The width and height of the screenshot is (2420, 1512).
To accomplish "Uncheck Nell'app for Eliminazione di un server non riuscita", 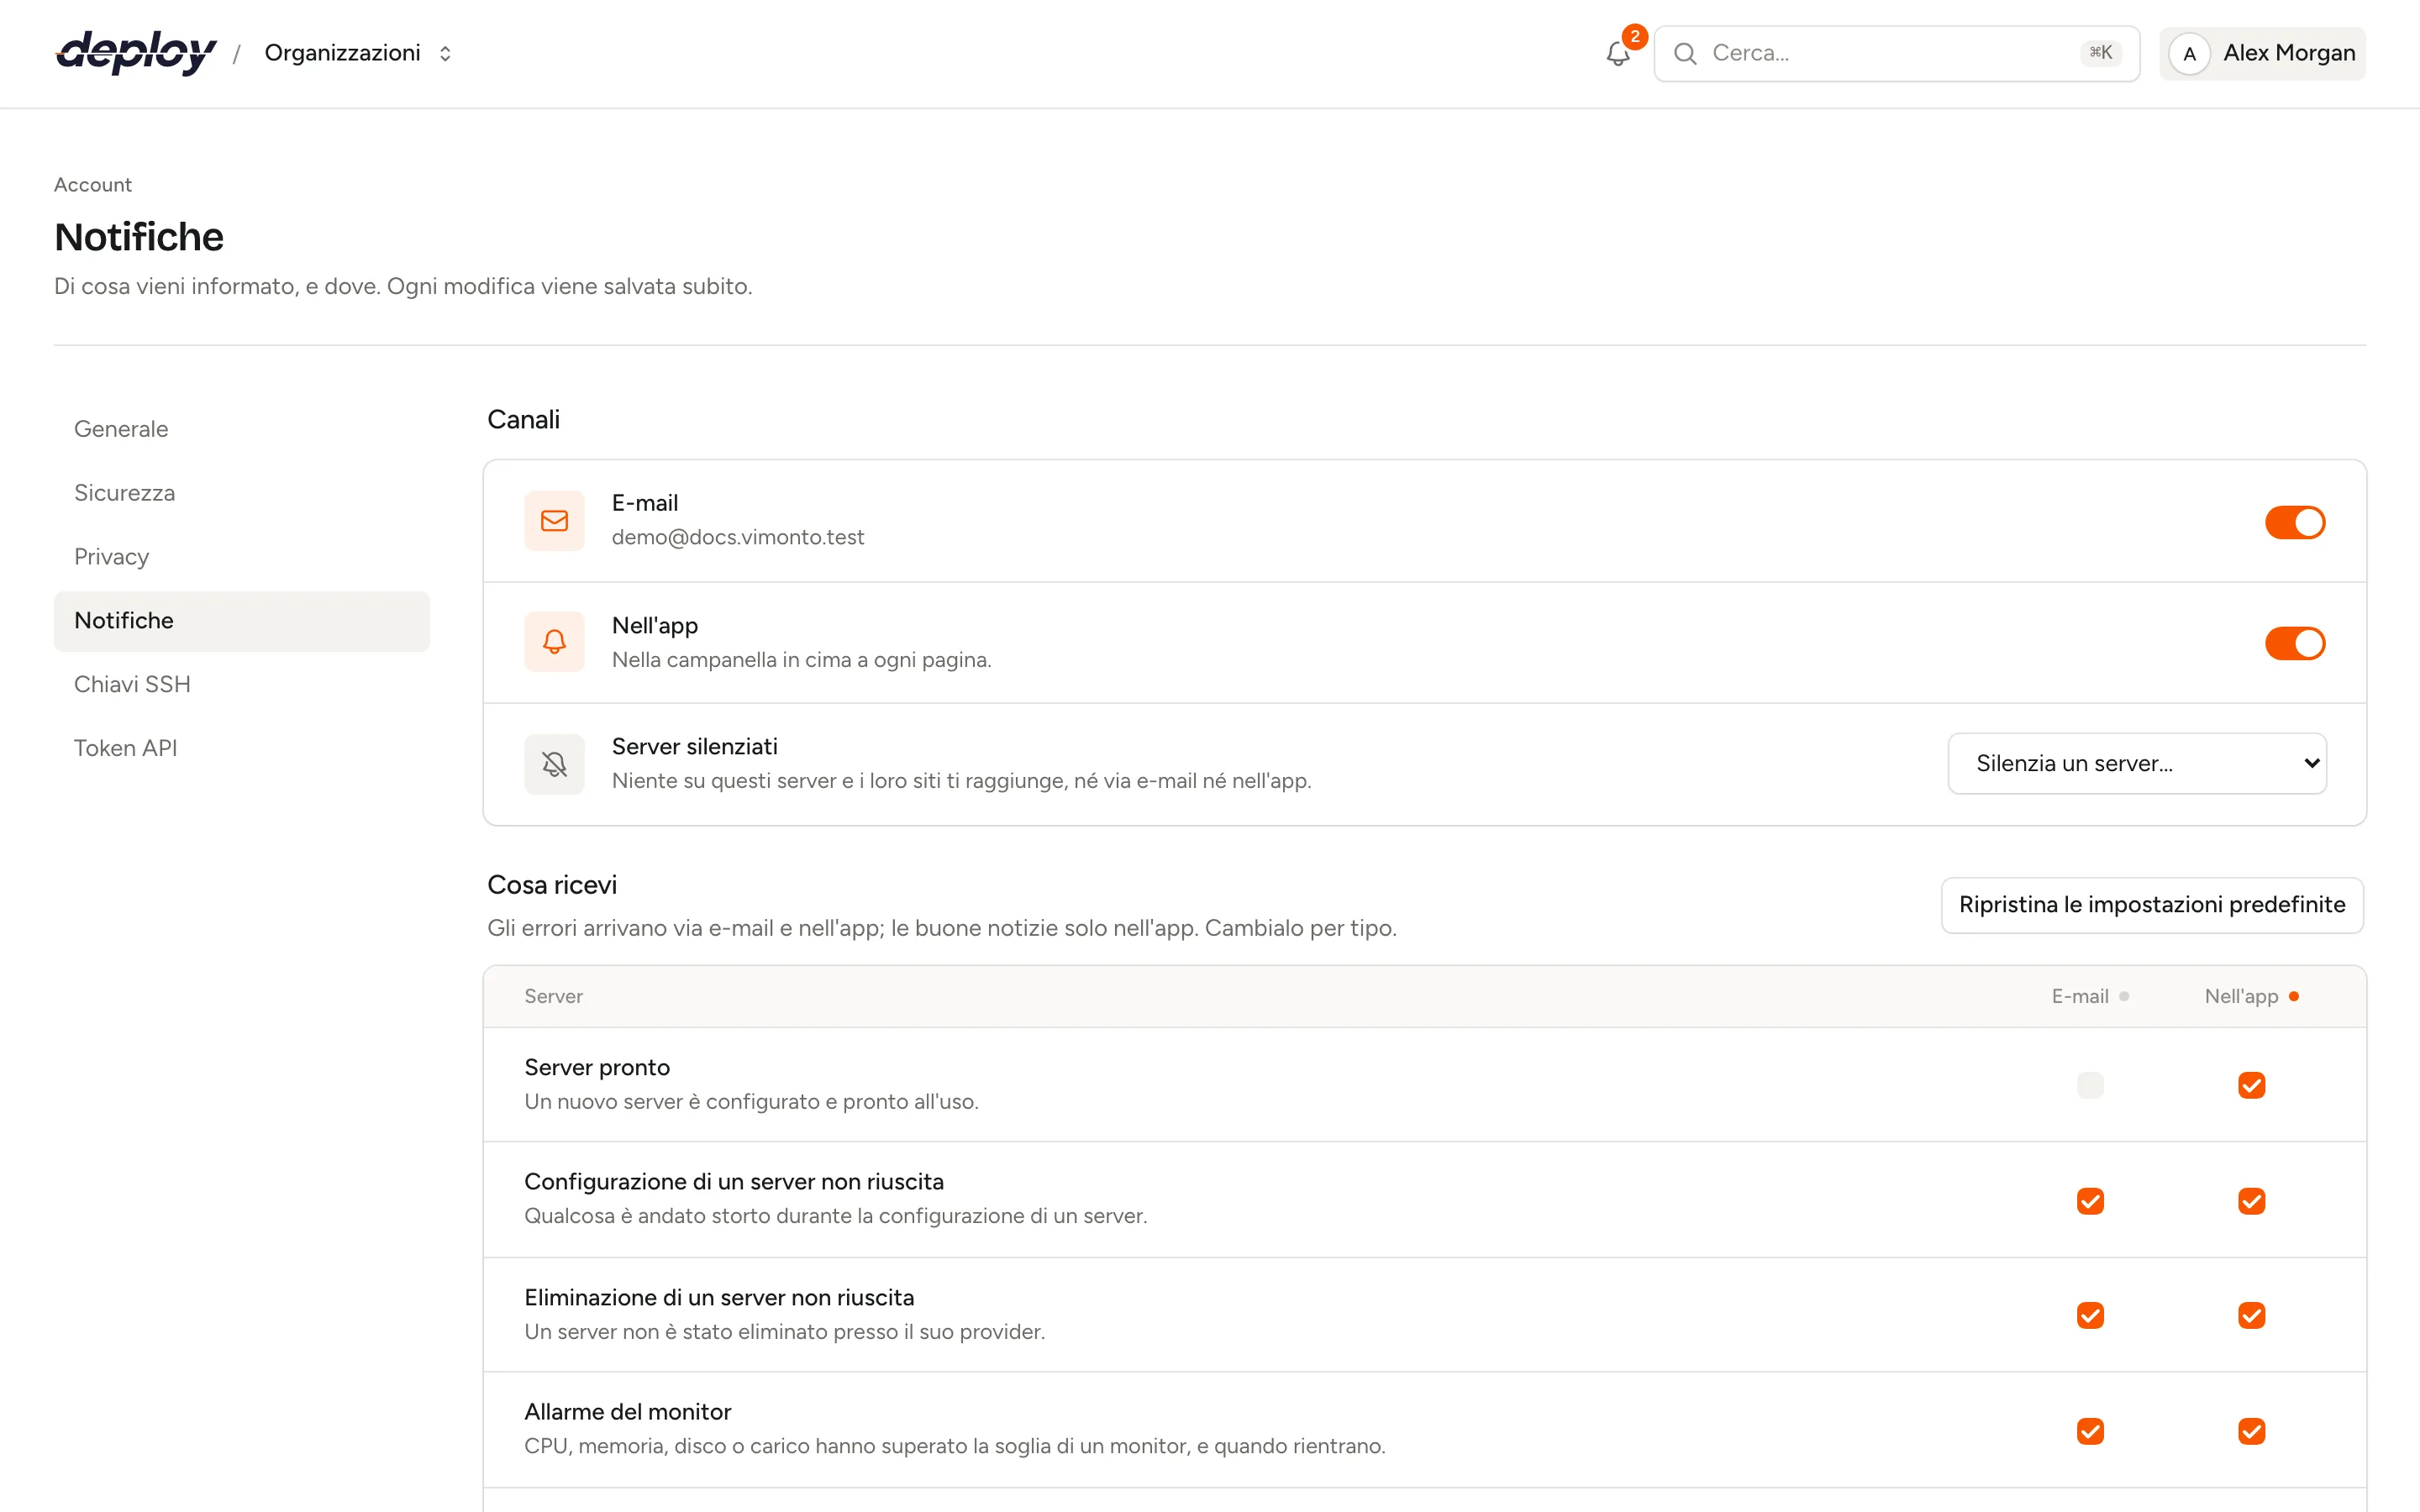I will 2251,1315.
